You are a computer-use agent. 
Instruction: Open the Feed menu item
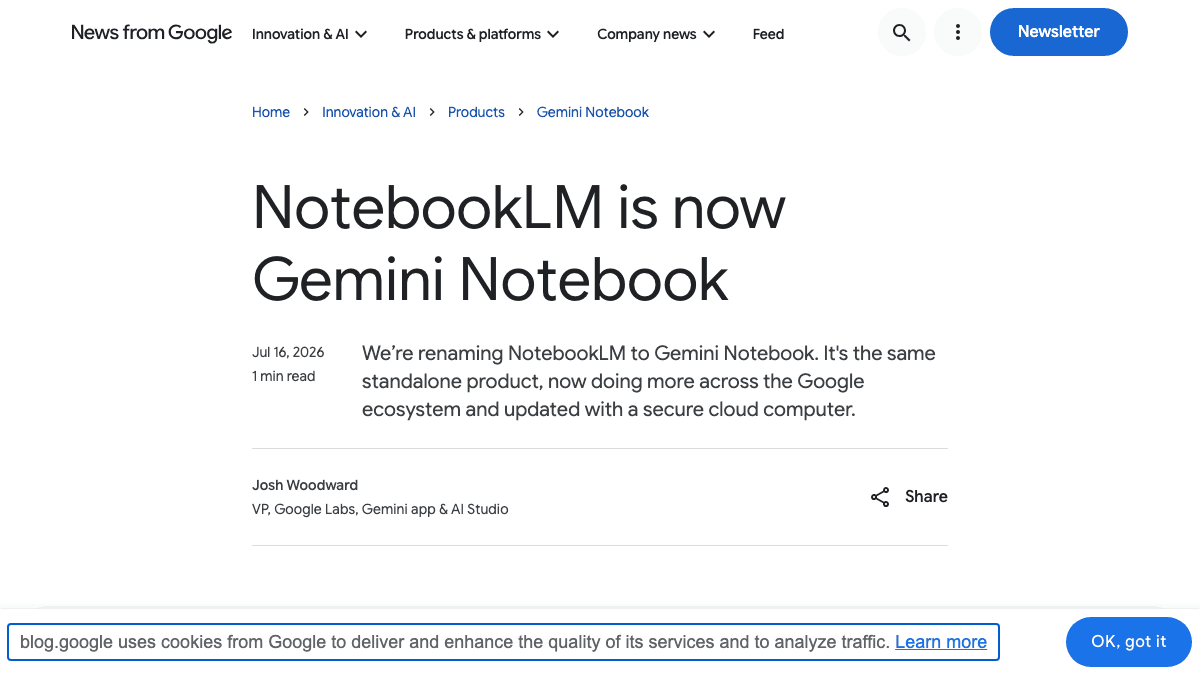[x=768, y=34]
